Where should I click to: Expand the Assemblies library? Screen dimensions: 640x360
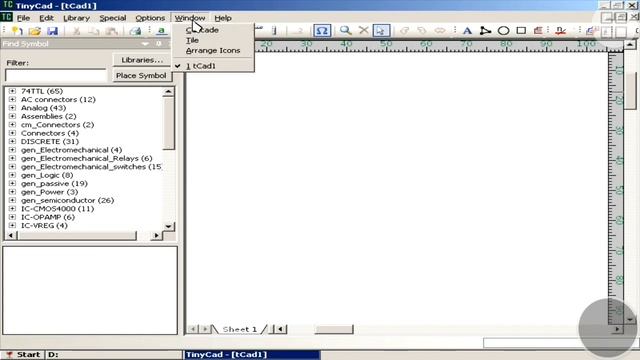[x=12, y=116]
